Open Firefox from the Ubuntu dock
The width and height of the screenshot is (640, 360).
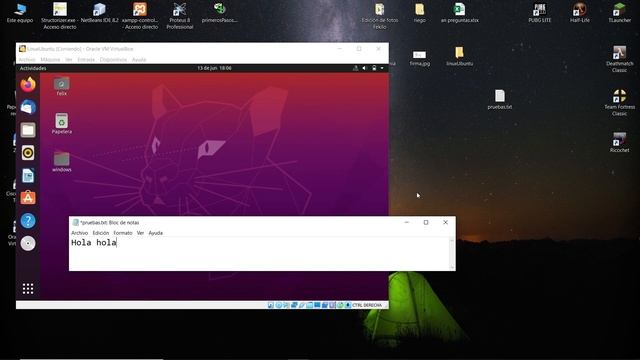[28, 84]
